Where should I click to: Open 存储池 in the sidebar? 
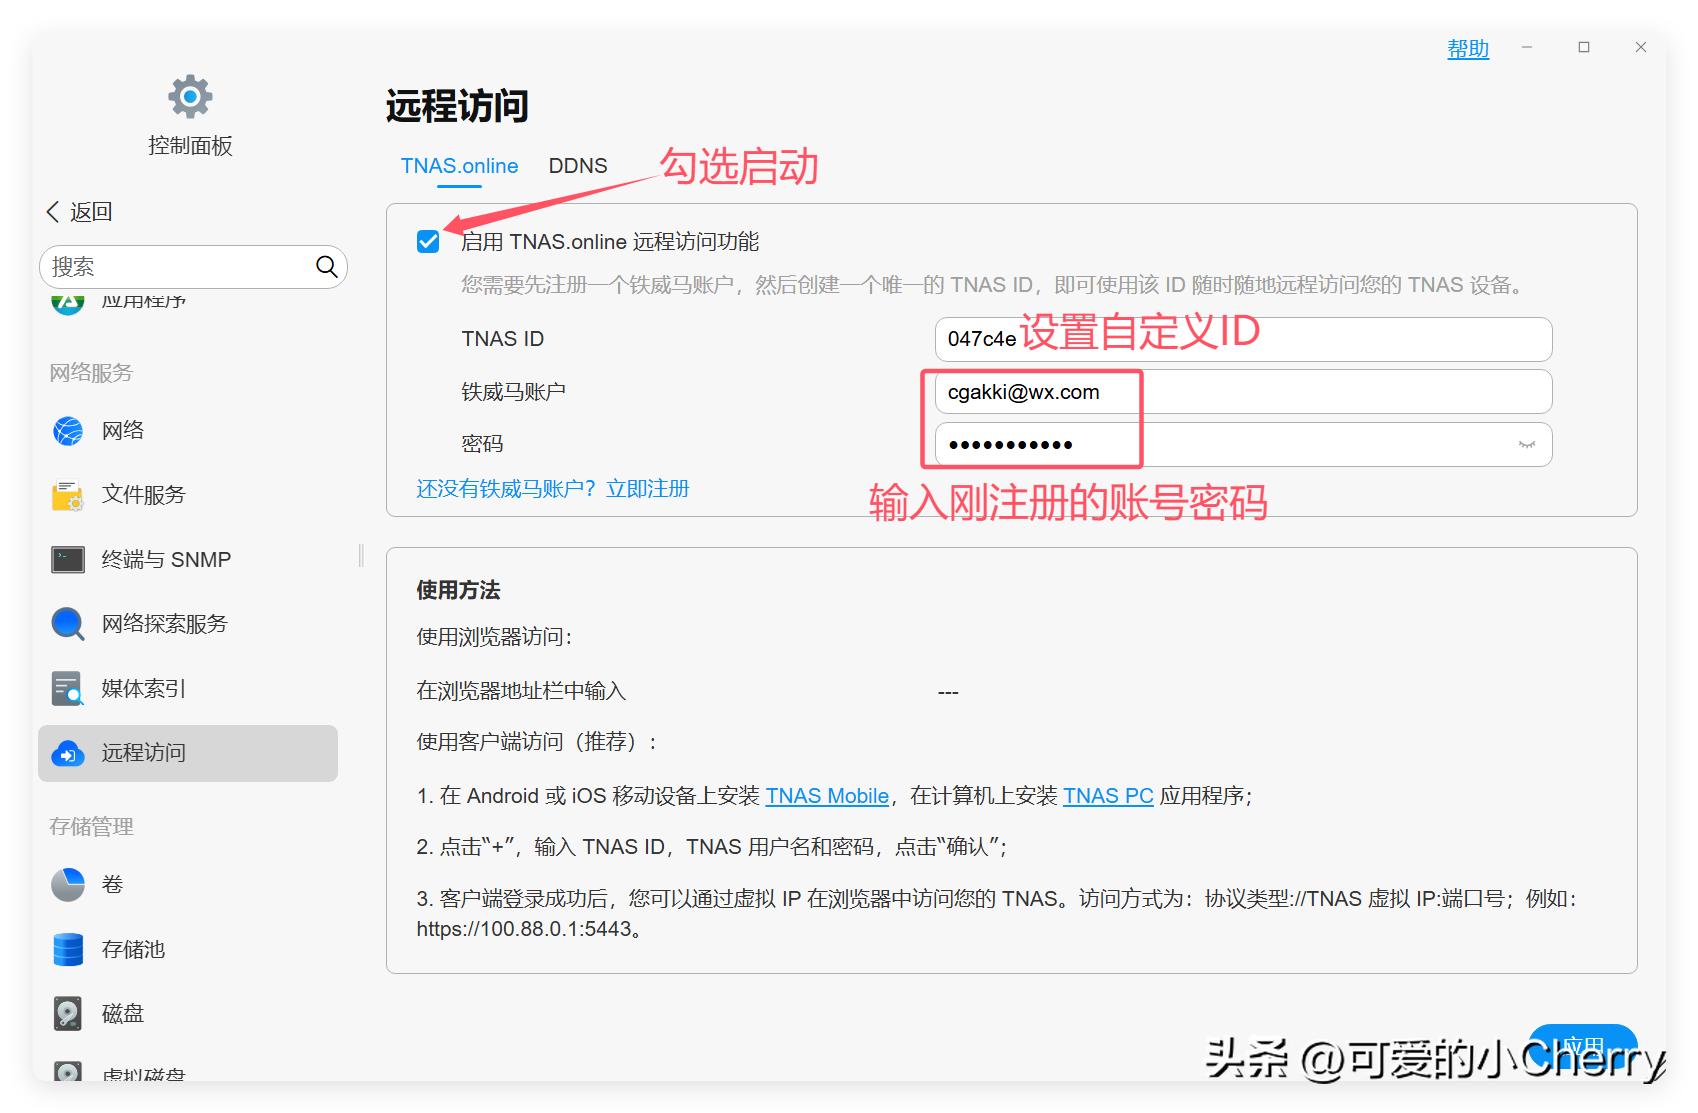pyautogui.click(x=188, y=949)
